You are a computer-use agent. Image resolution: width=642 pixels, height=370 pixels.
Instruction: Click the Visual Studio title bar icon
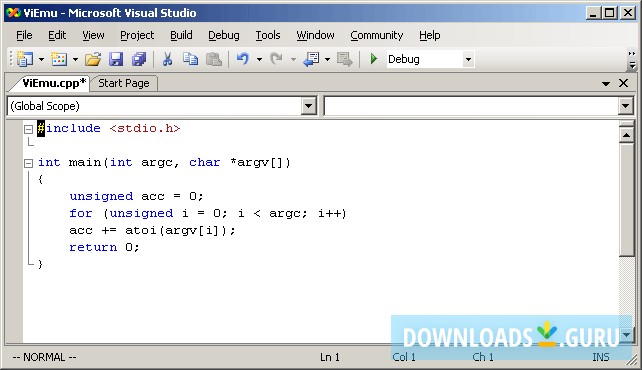click(x=13, y=13)
